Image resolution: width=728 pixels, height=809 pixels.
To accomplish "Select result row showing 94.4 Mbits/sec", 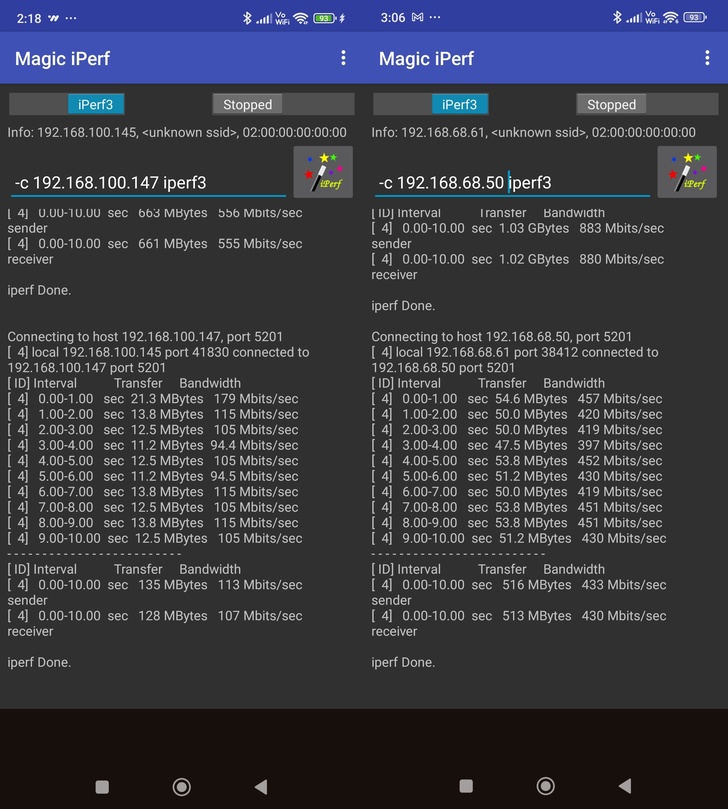I will coord(153,445).
